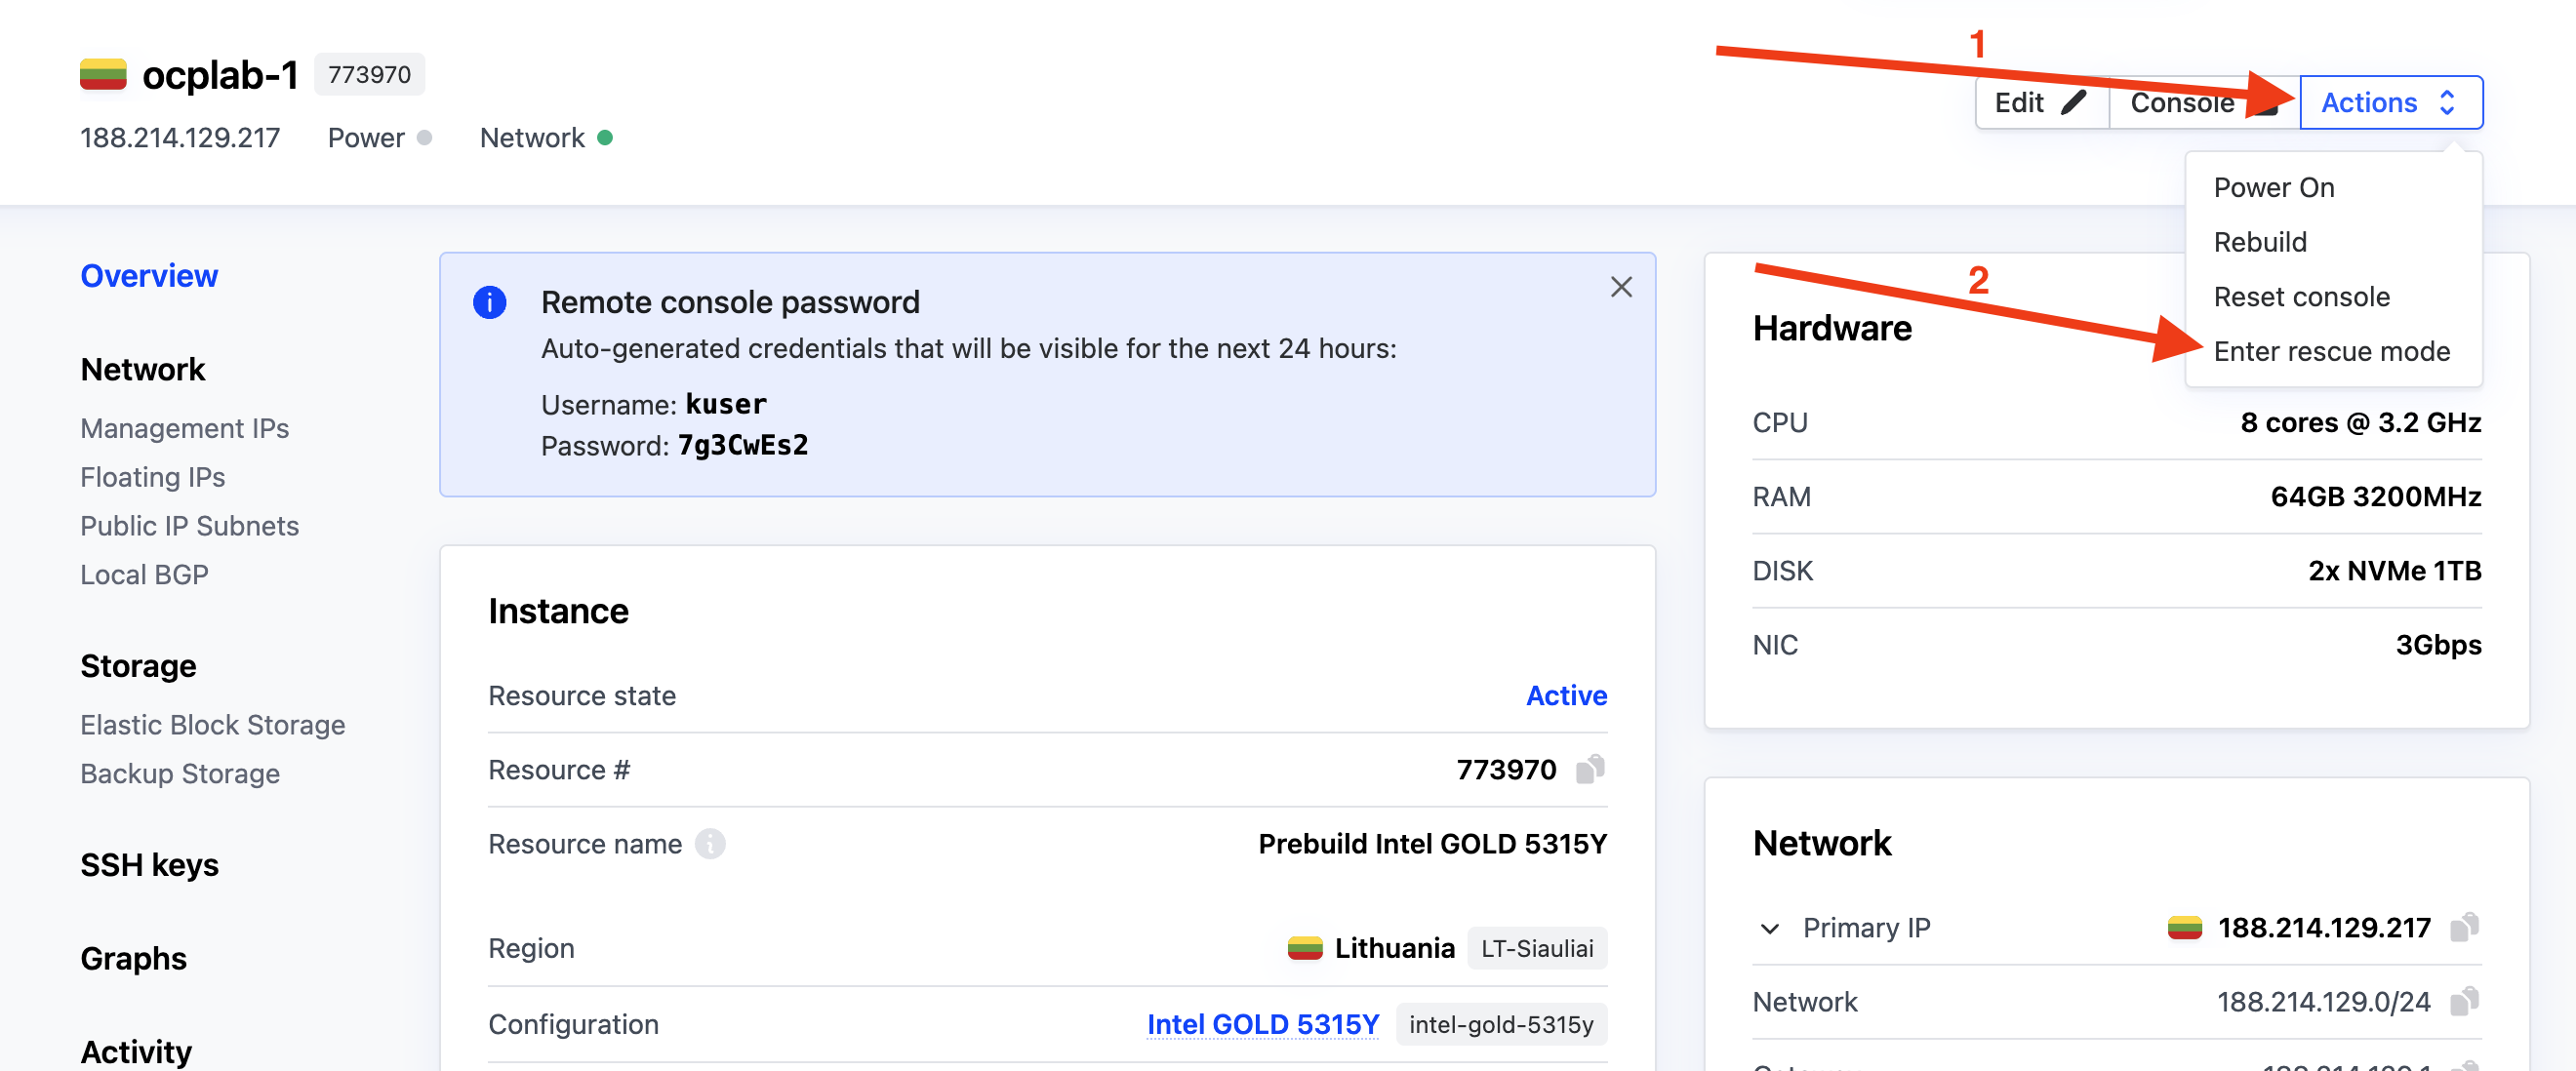Choose Enter rescue mode option
Viewport: 2576px width, 1071px height.
coord(2331,351)
